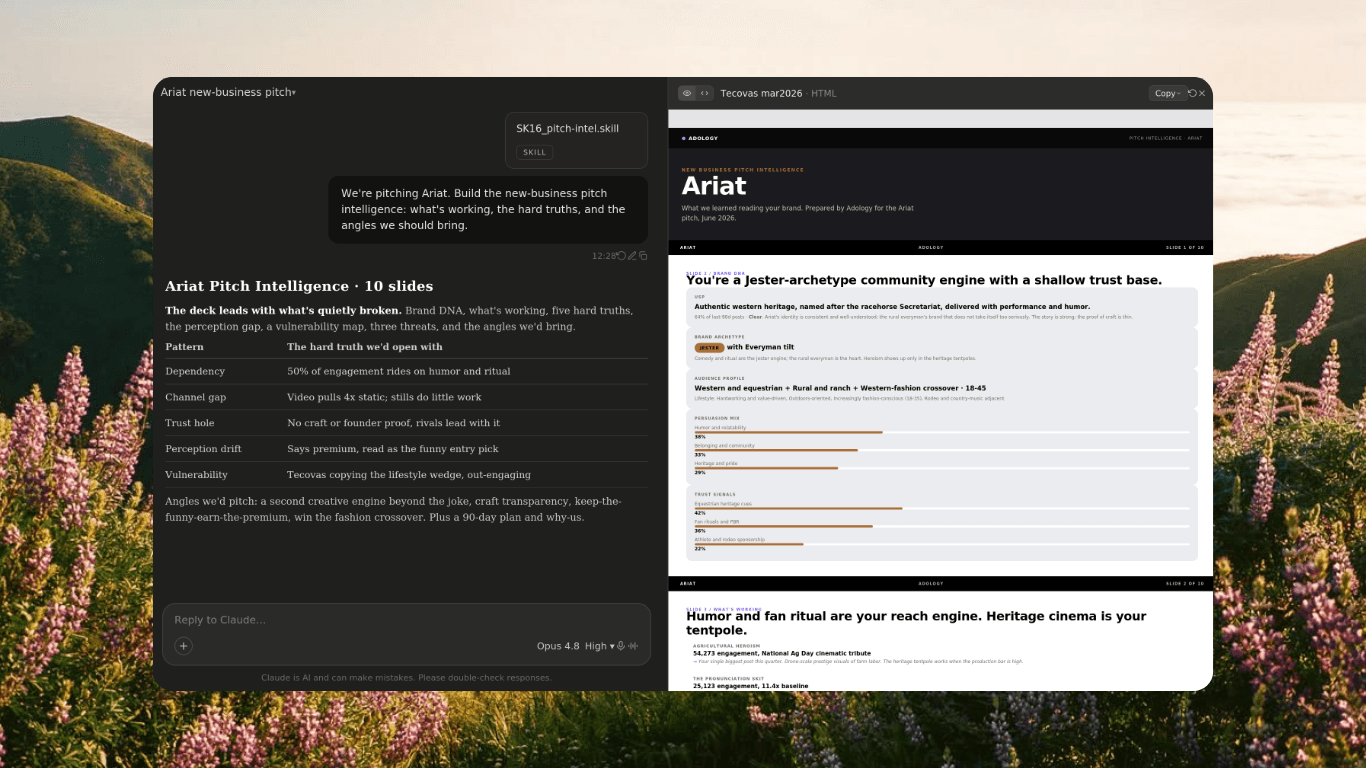
Task: Click the 'Tecovas copying the lifestyle wedge' cell
Action: 409,475
